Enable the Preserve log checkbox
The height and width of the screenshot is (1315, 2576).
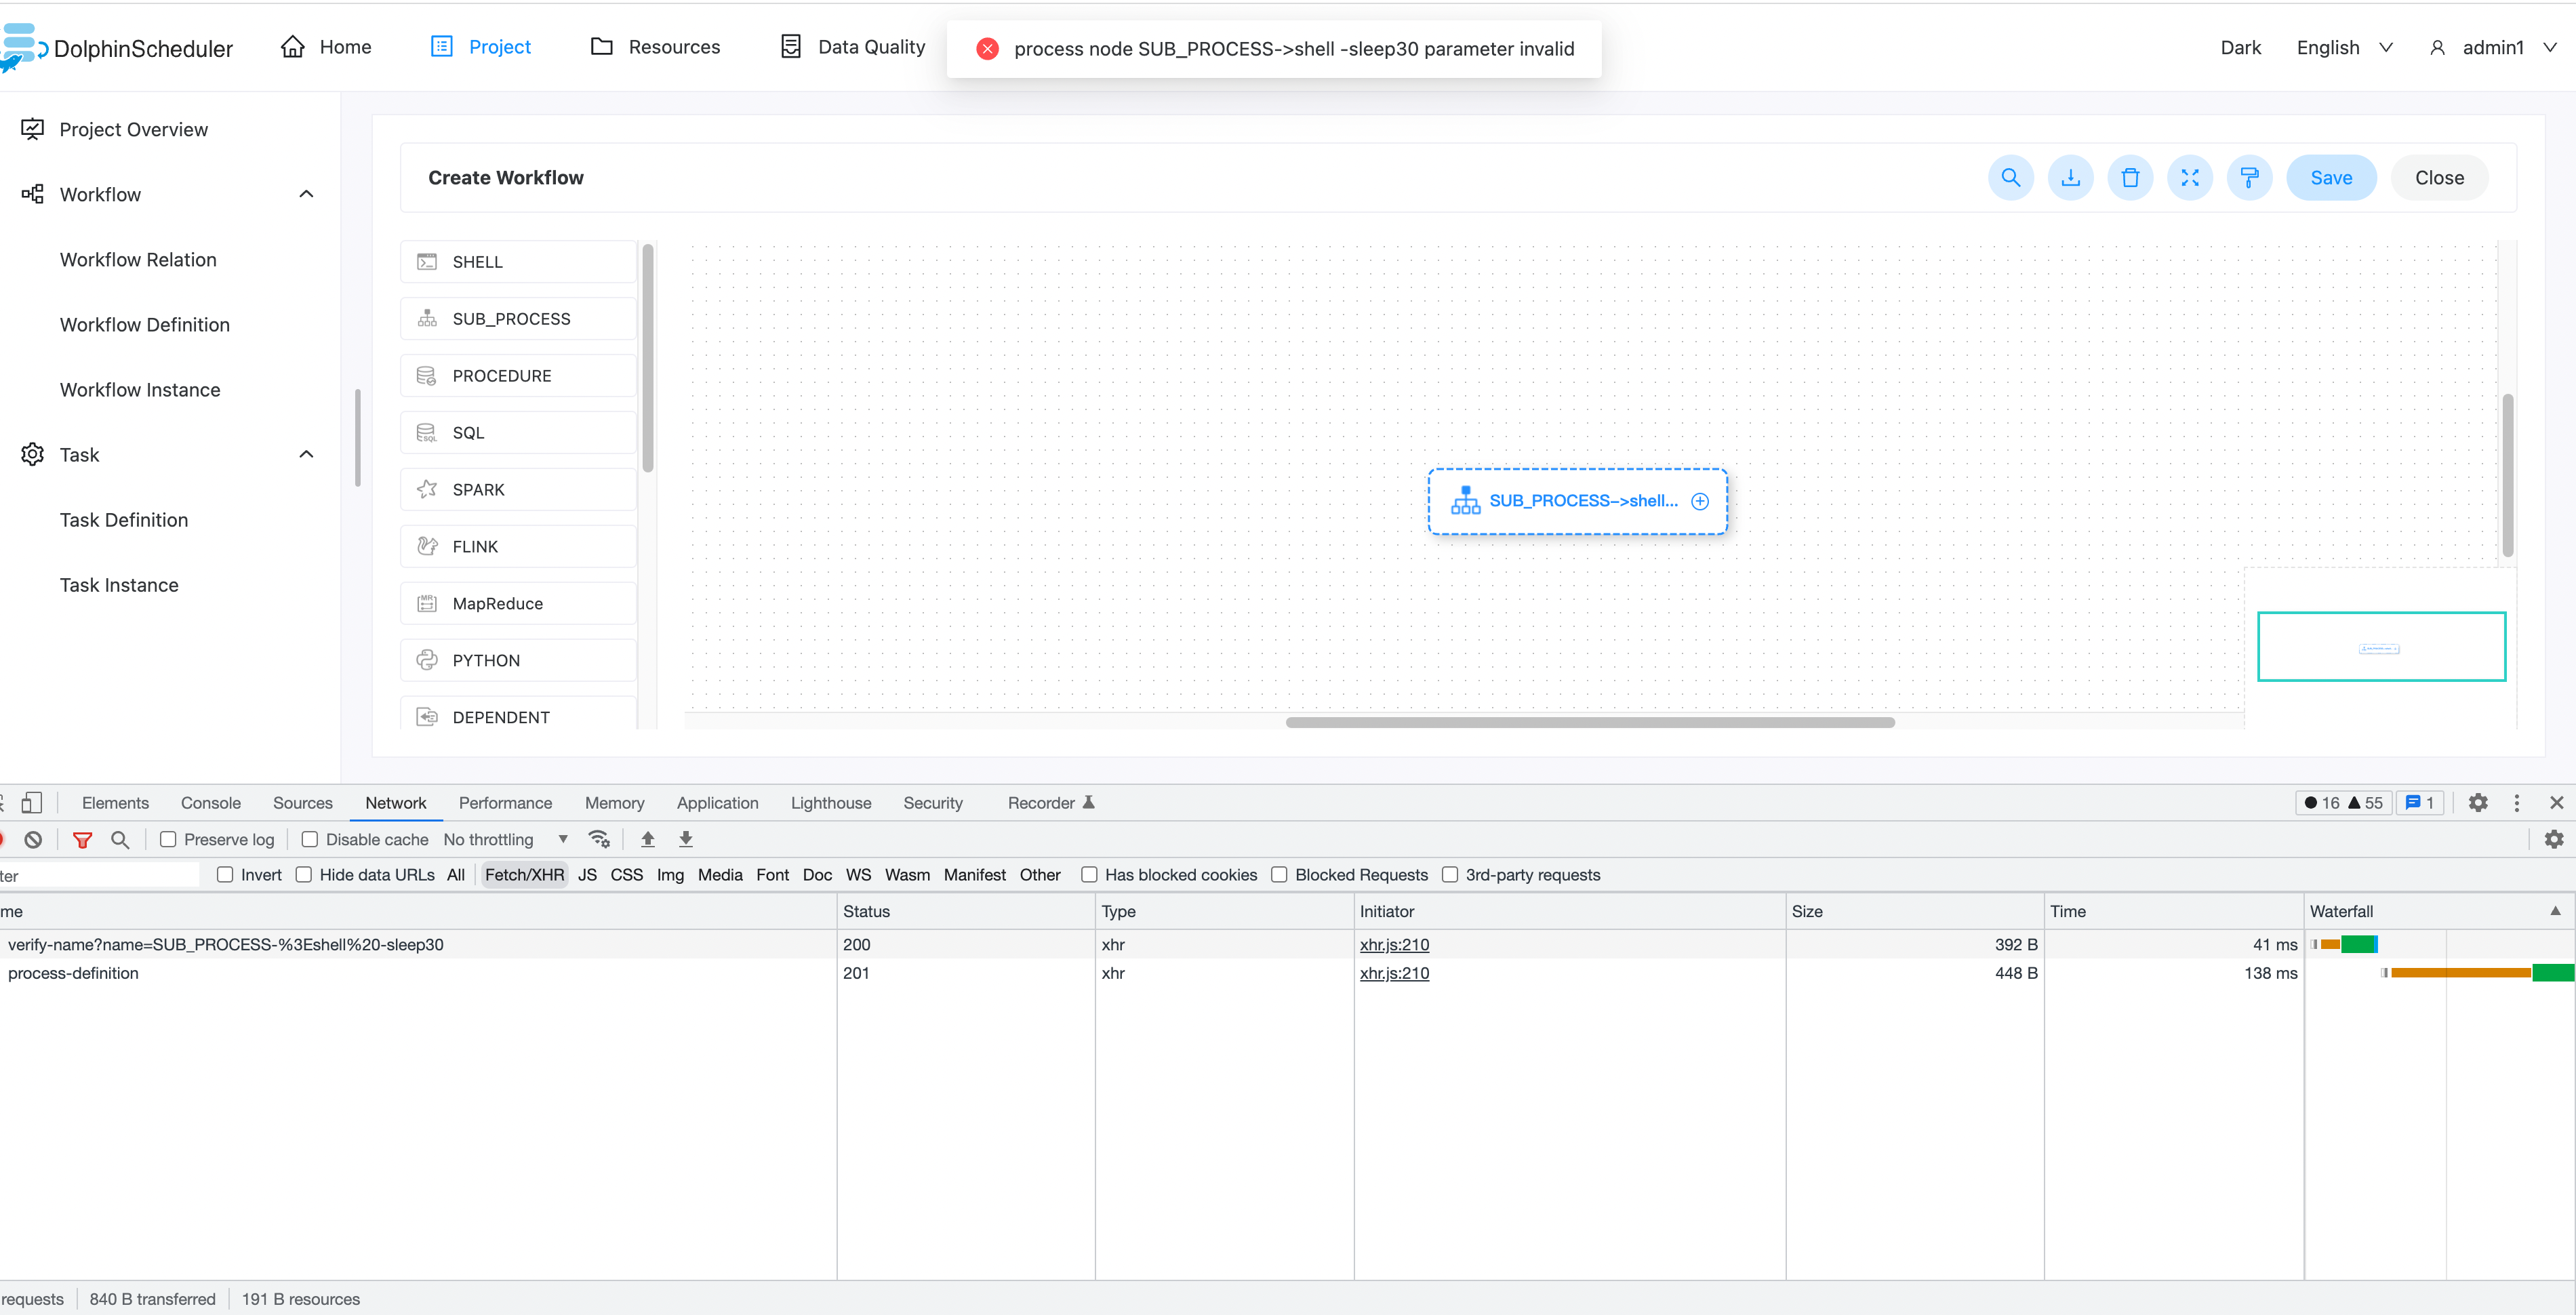(169, 839)
